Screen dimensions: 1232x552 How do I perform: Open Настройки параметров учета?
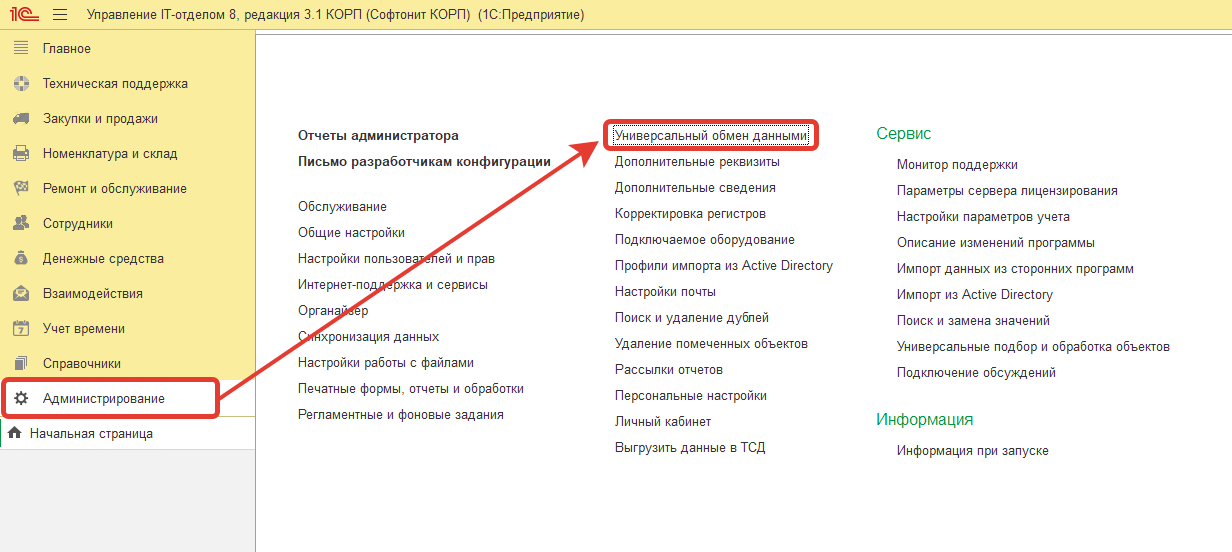point(983,217)
